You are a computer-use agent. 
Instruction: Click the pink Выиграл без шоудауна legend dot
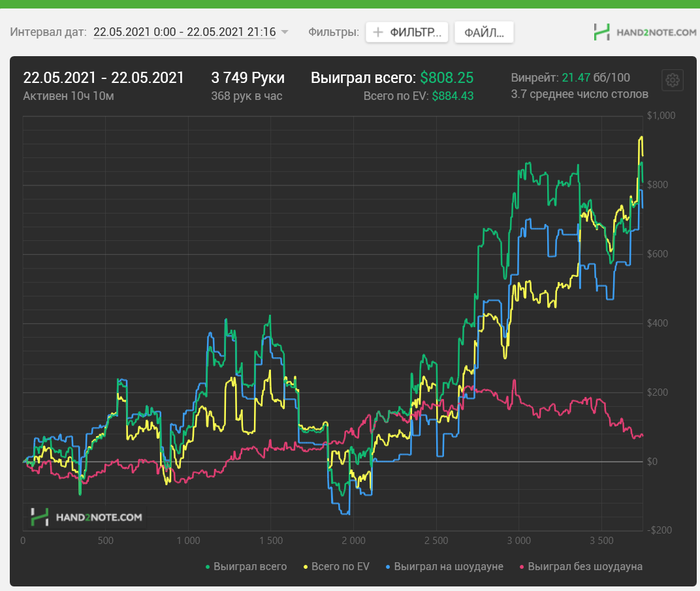(522, 567)
